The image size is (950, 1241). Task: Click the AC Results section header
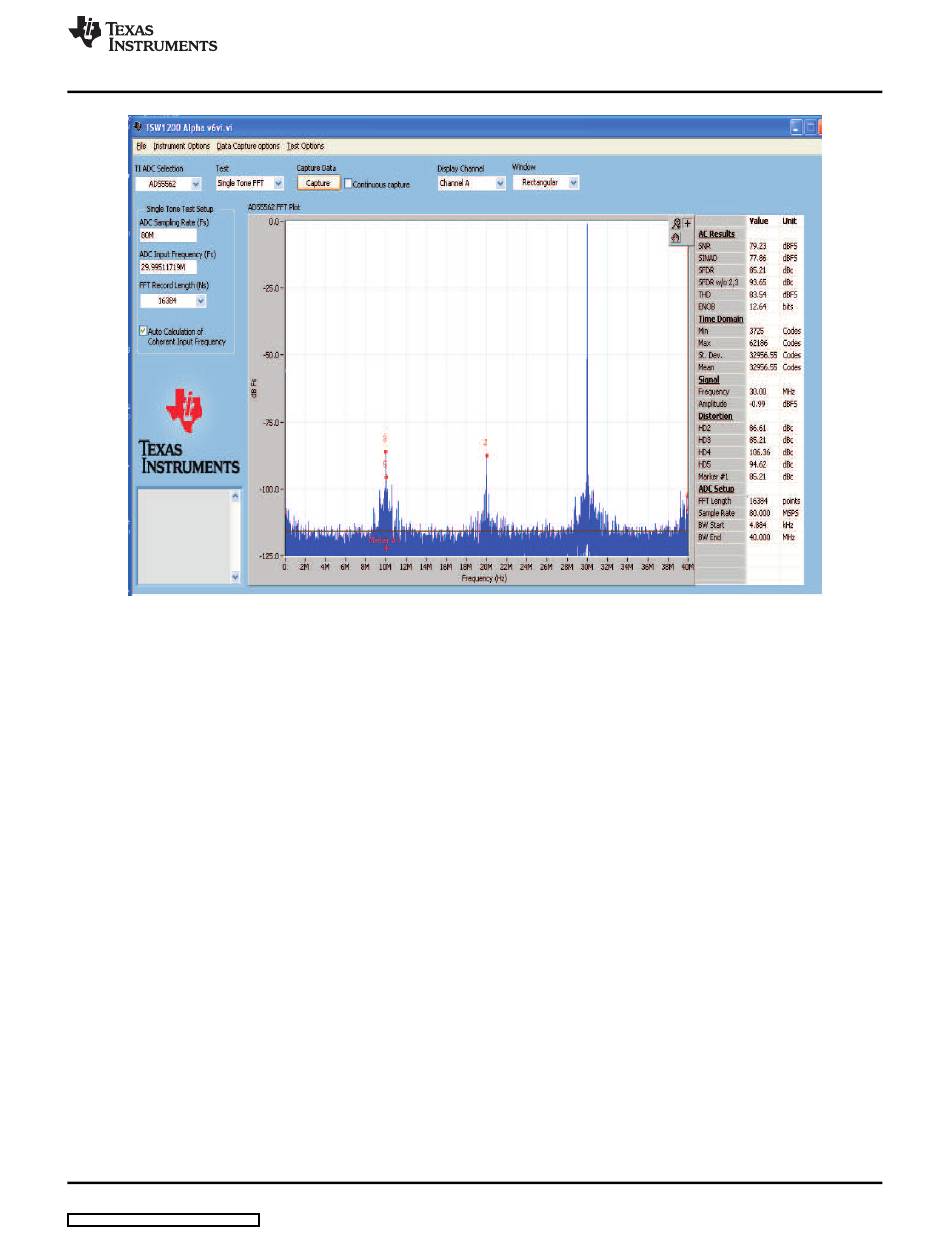[x=716, y=233]
